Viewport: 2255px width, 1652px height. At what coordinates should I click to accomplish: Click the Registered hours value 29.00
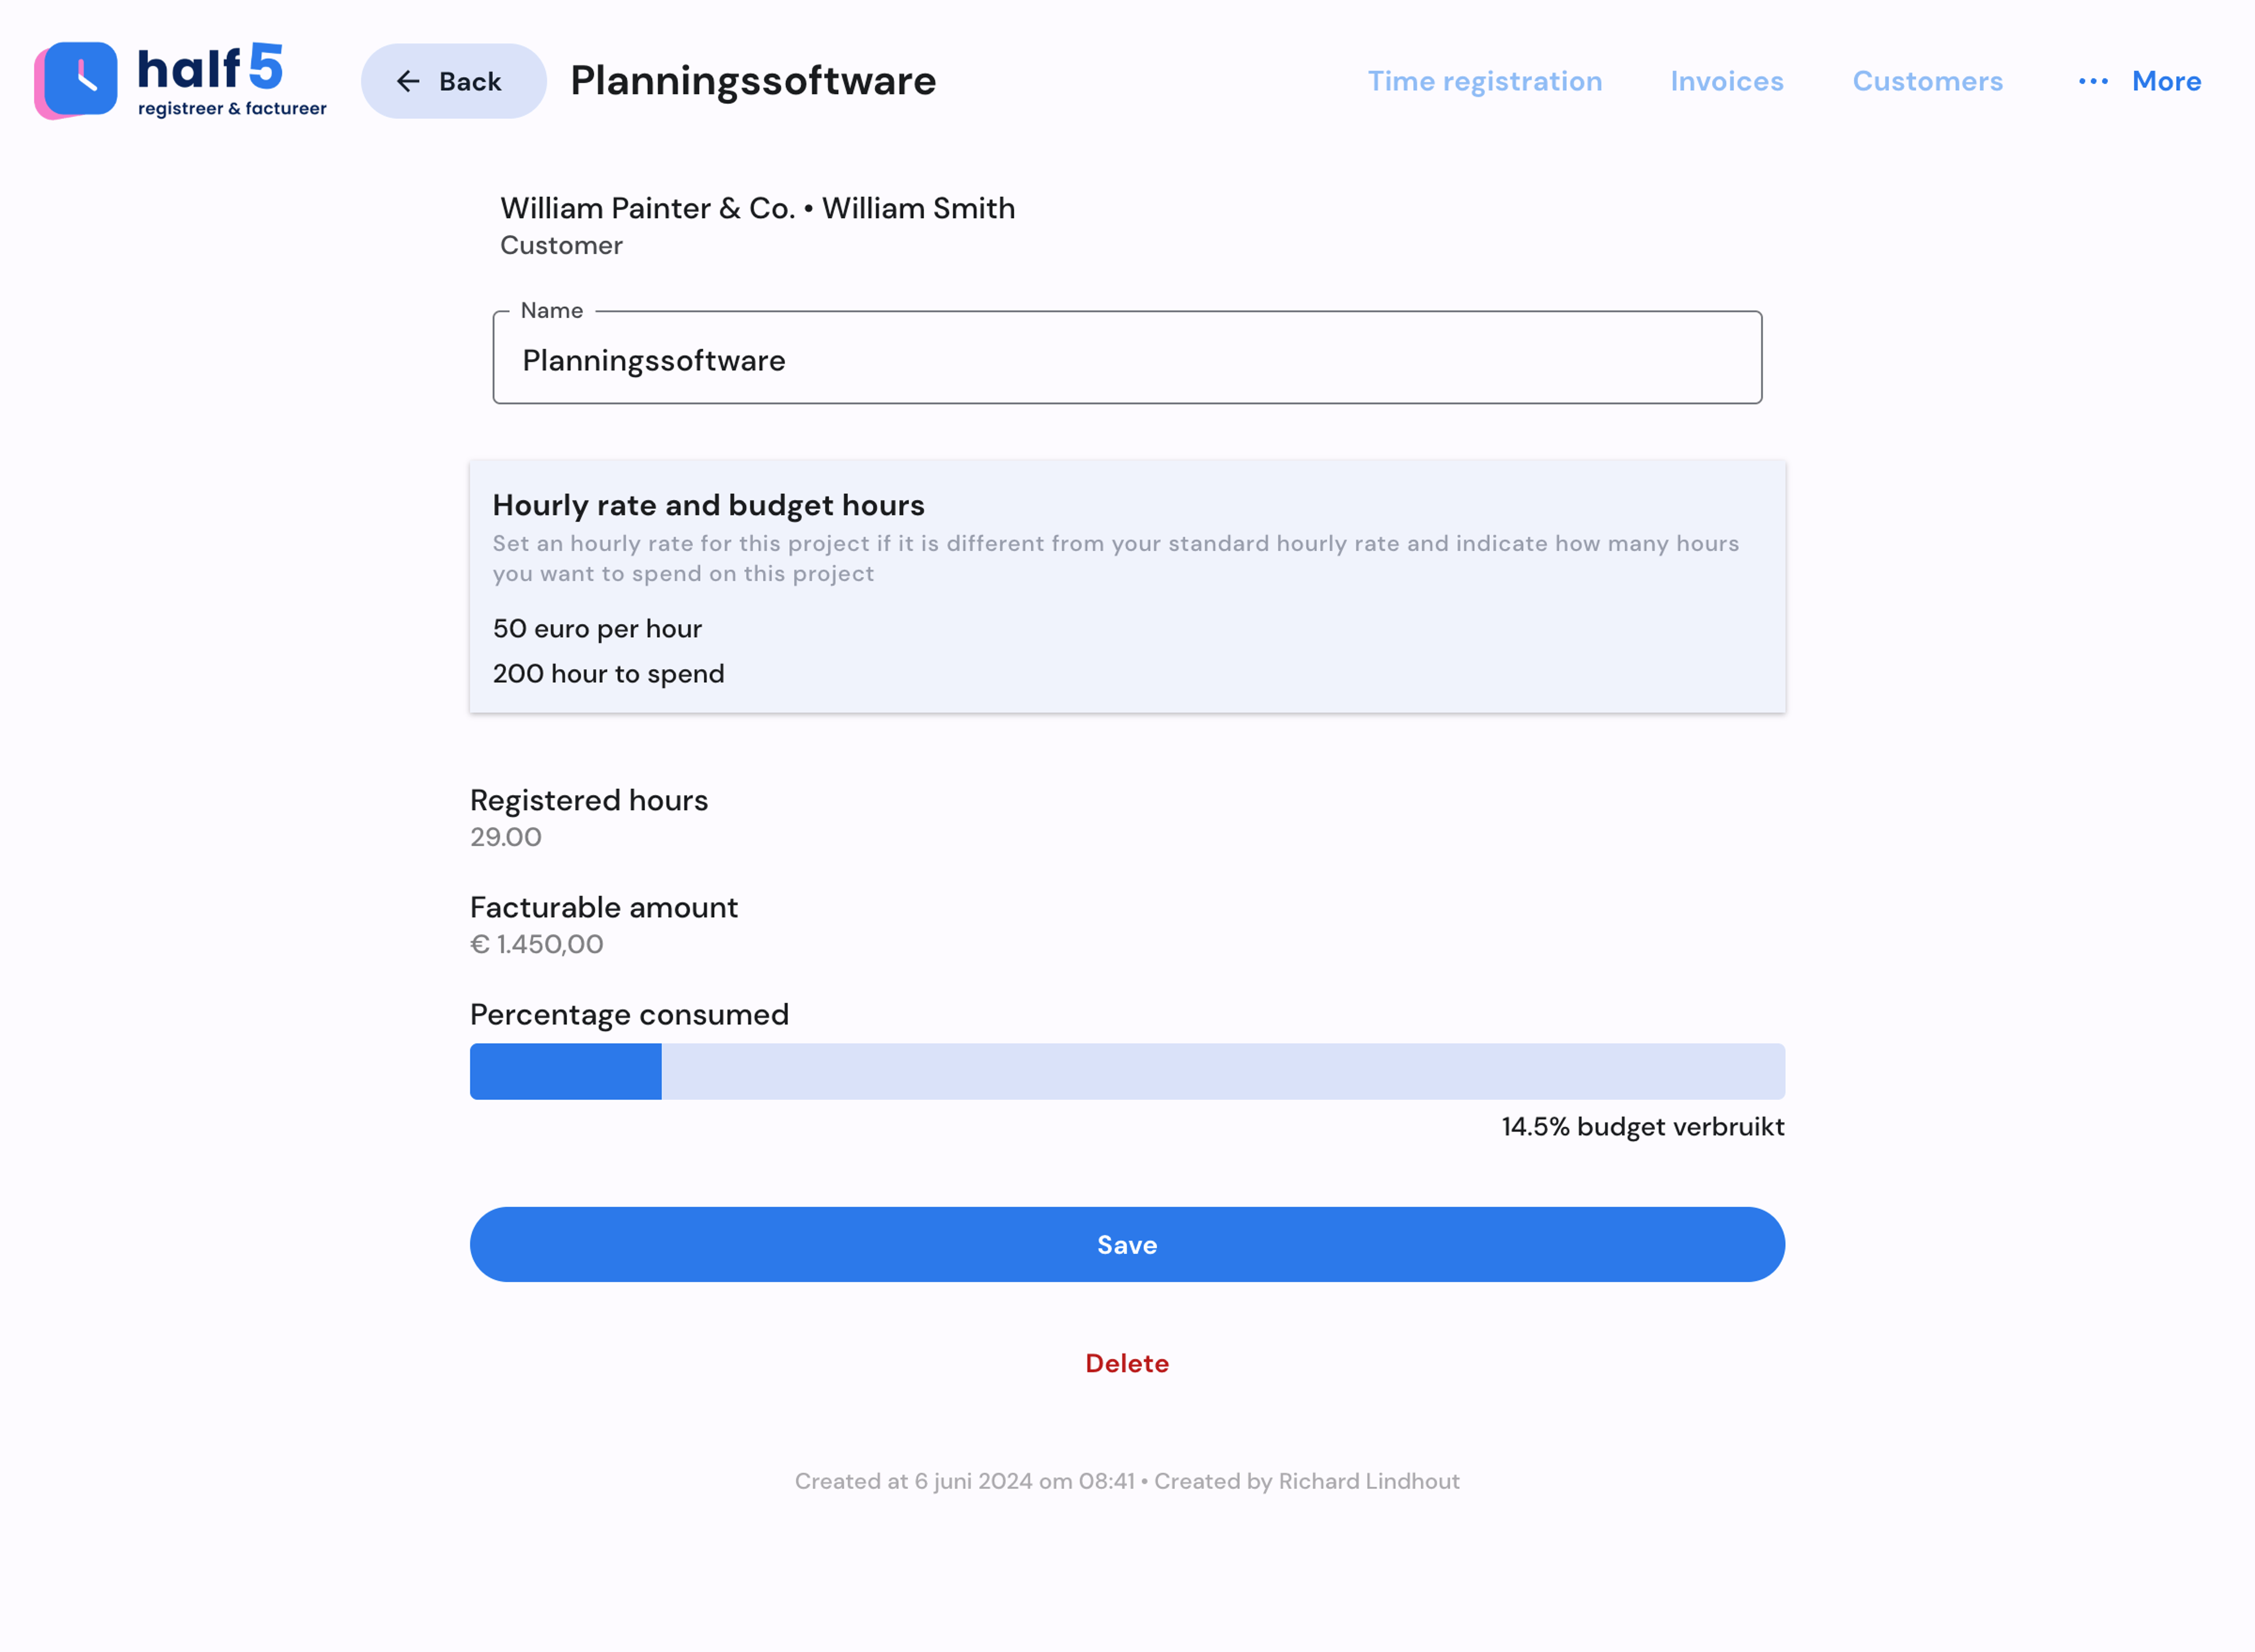[x=505, y=837]
